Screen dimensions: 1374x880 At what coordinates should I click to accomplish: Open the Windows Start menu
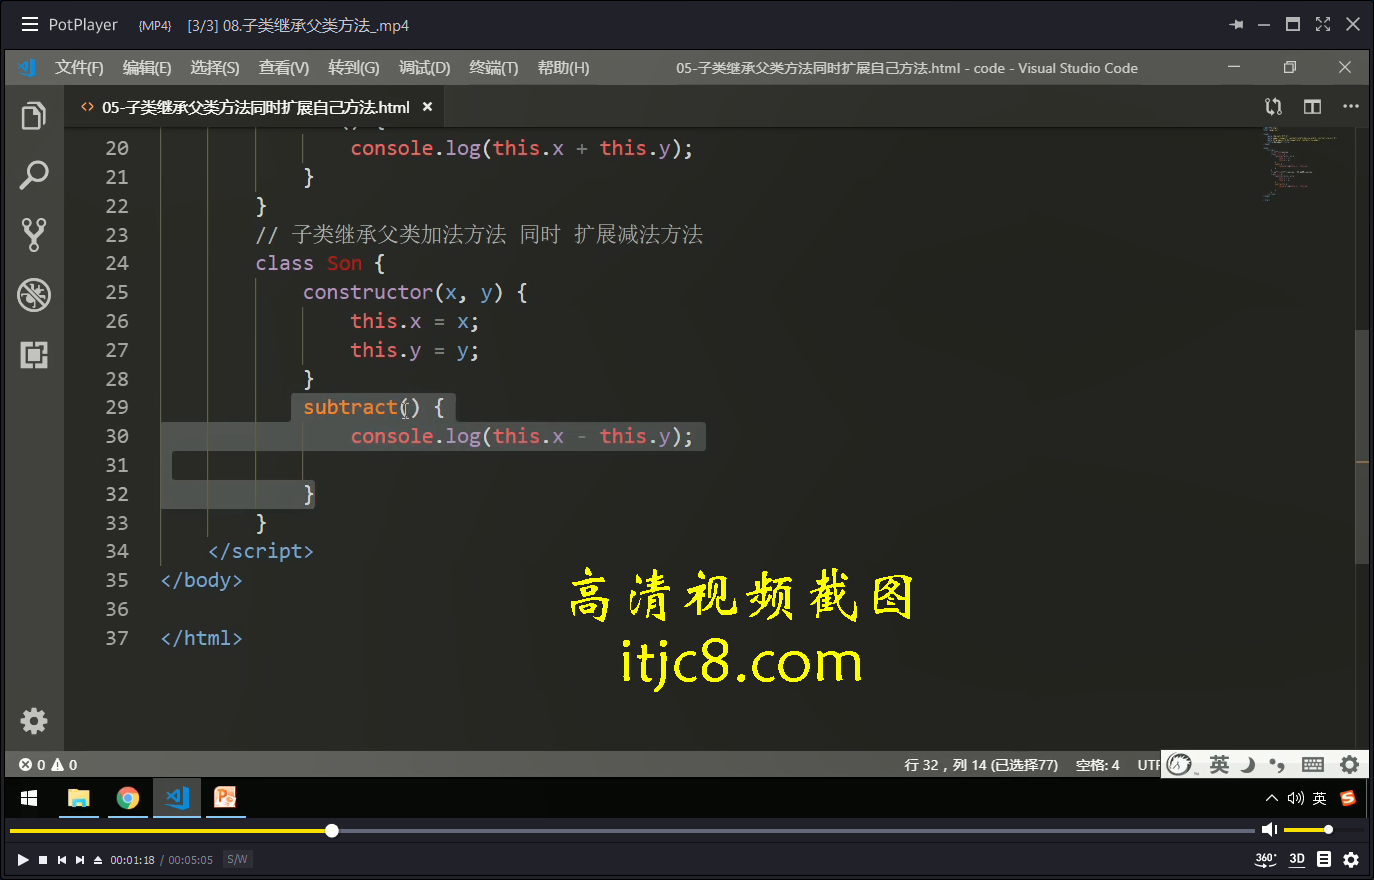29,798
